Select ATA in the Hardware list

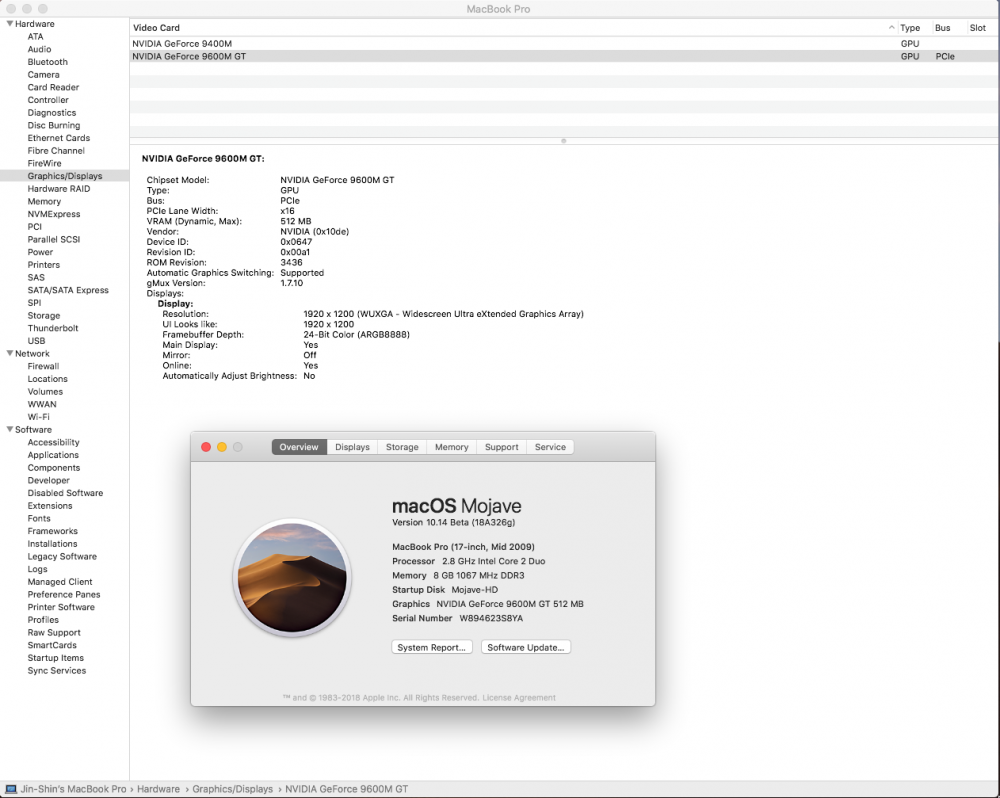point(36,36)
